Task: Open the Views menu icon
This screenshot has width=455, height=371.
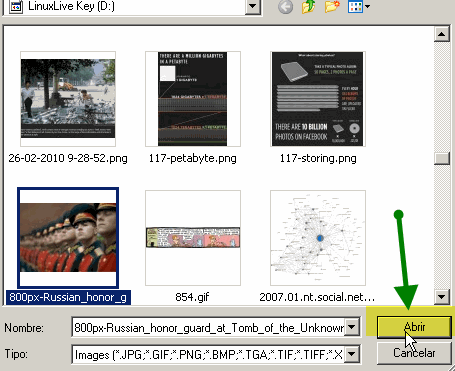Action: 355,7
